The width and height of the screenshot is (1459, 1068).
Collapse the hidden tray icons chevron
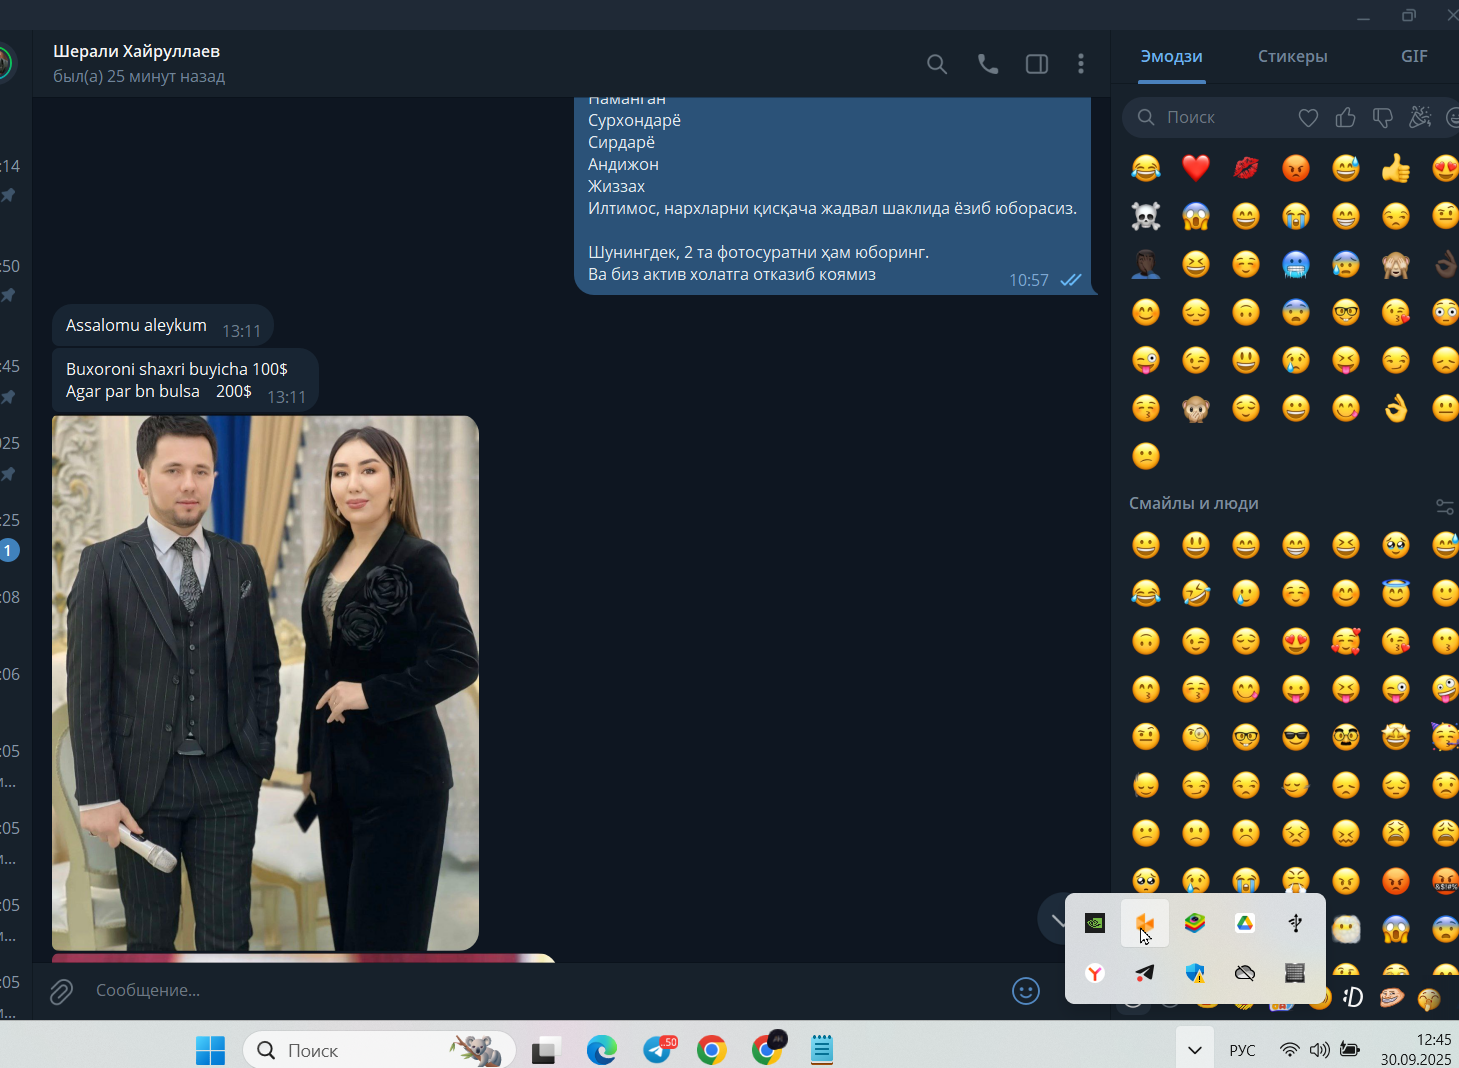[x=1194, y=1050]
